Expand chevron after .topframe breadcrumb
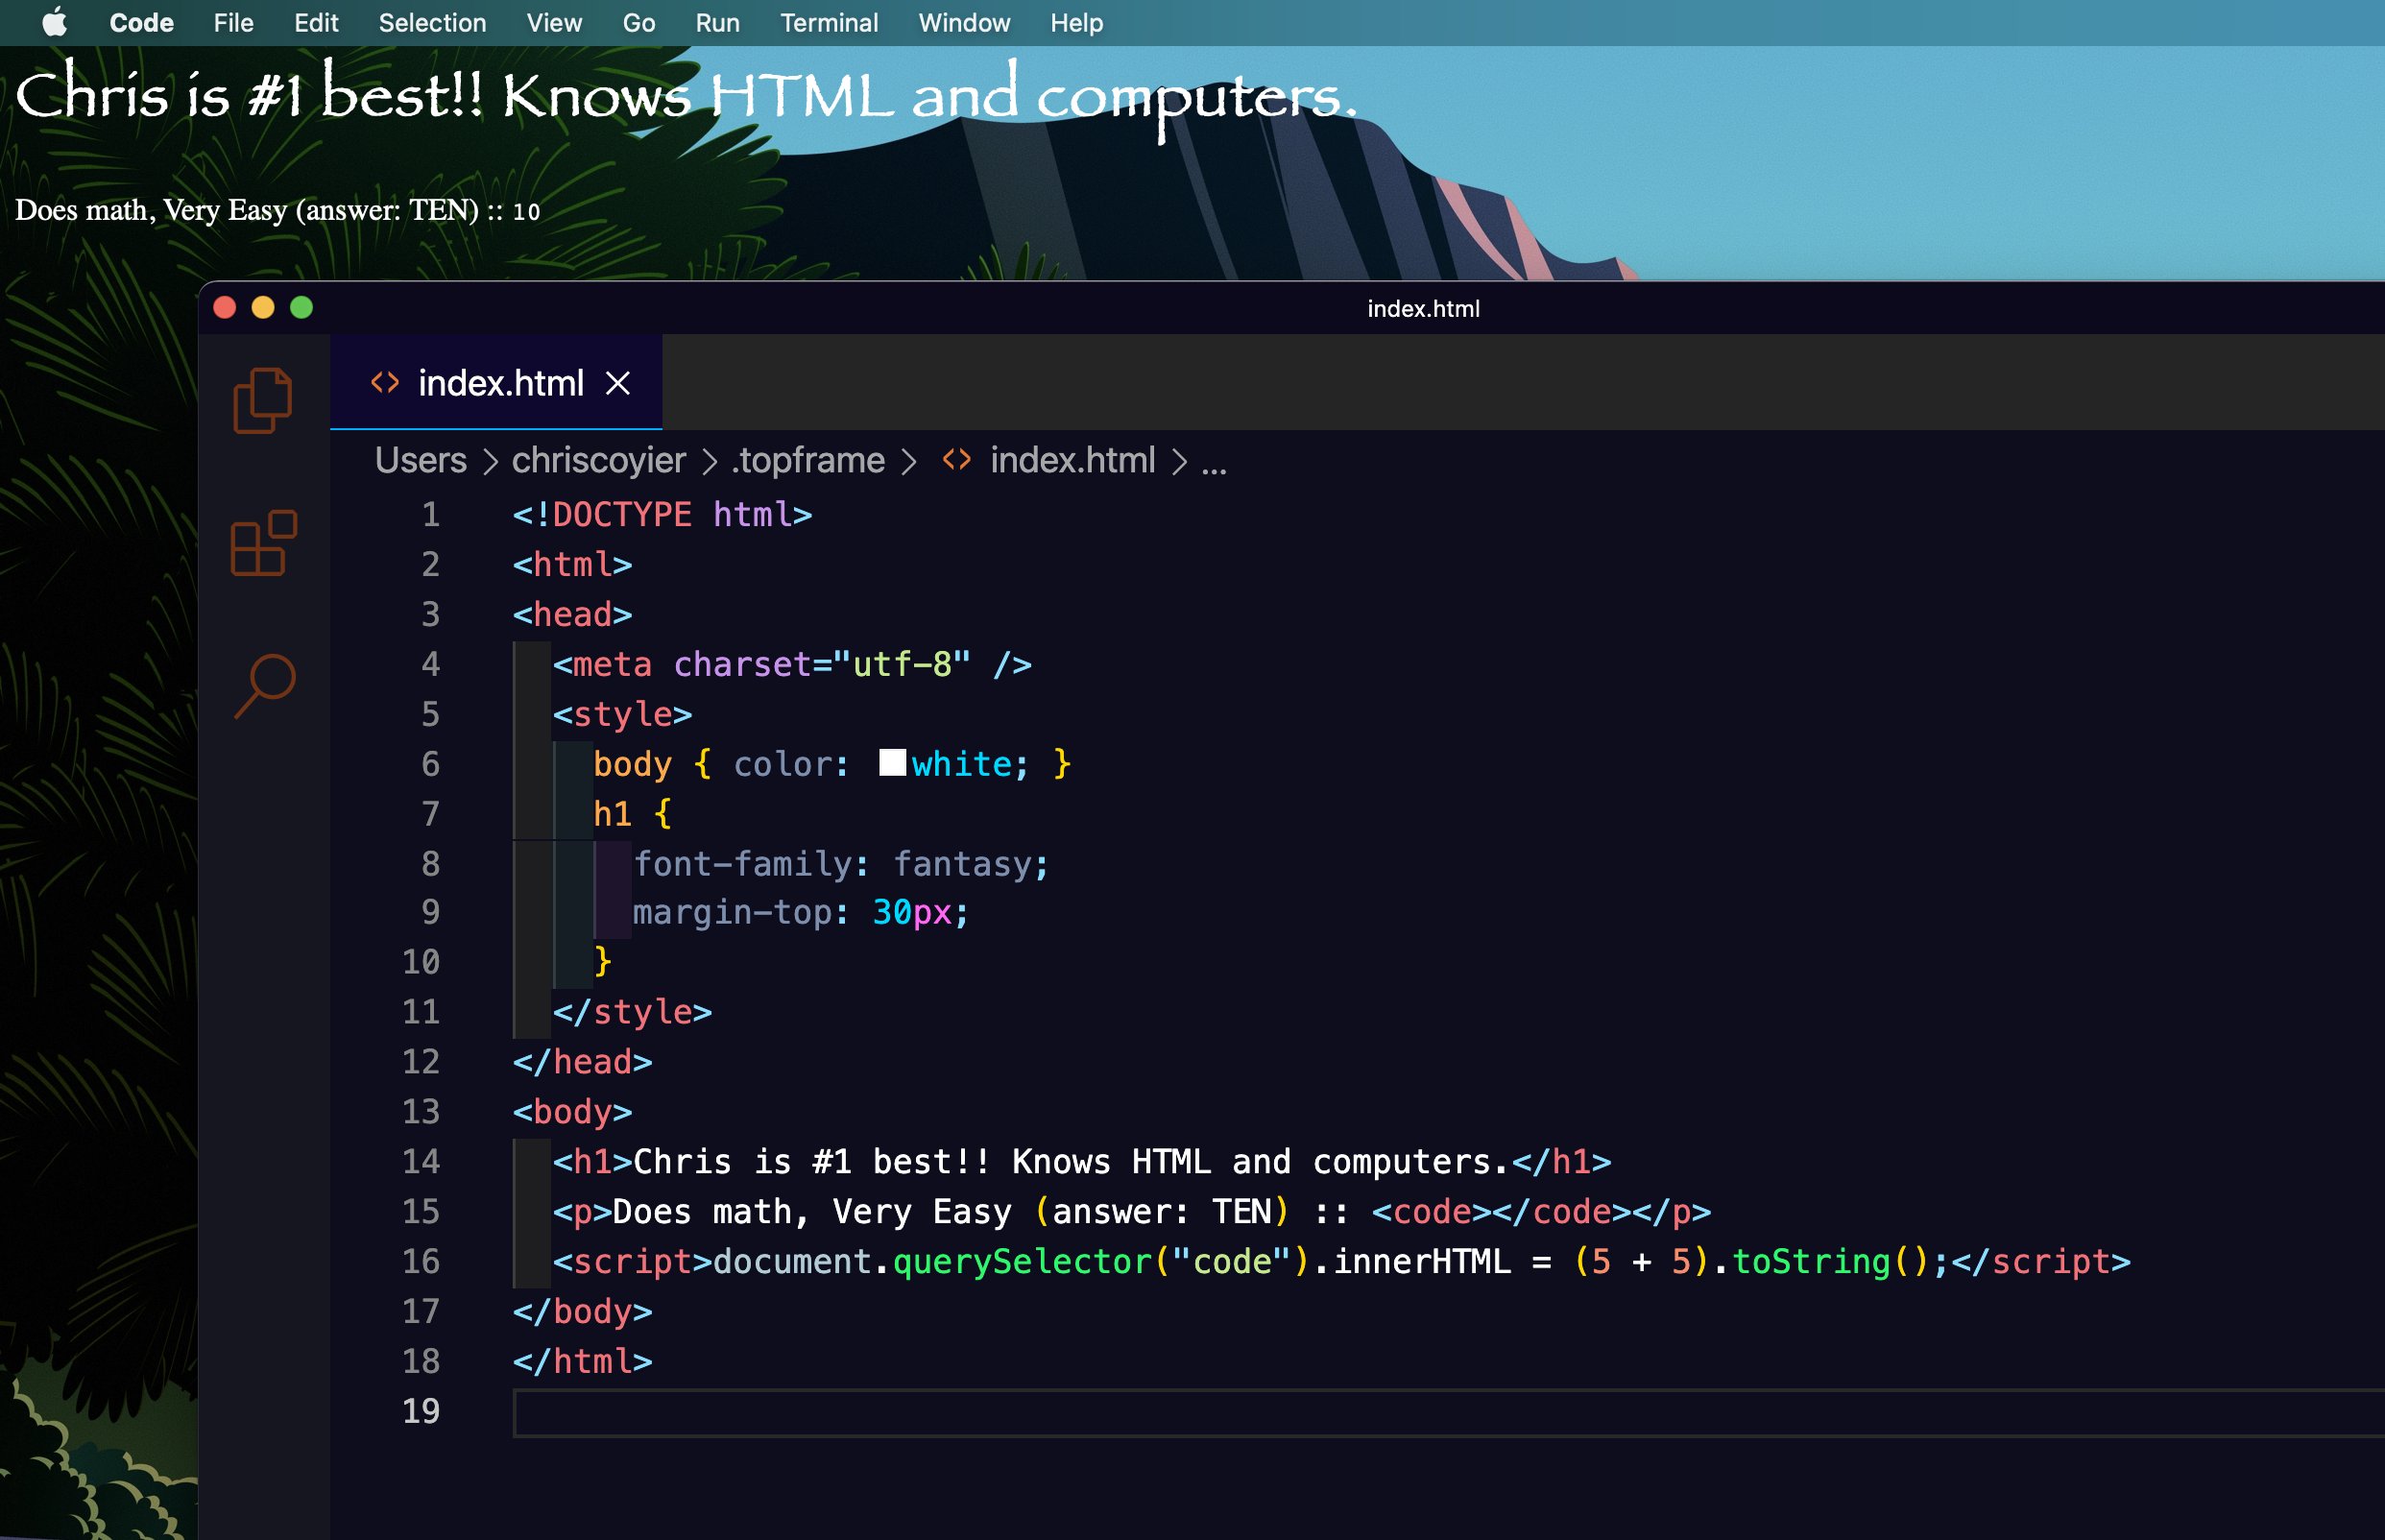 (908, 461)
